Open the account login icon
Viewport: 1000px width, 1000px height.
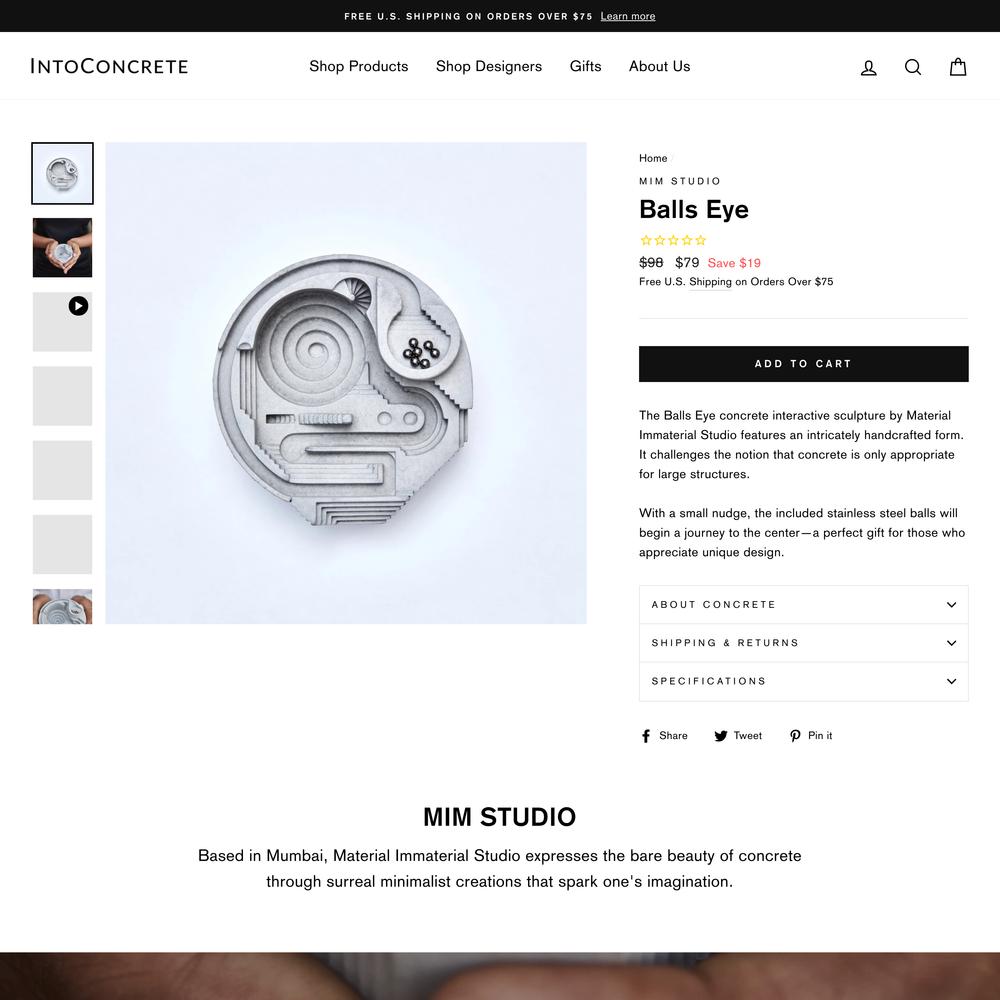pyautogui.click(x=869, y=67)
